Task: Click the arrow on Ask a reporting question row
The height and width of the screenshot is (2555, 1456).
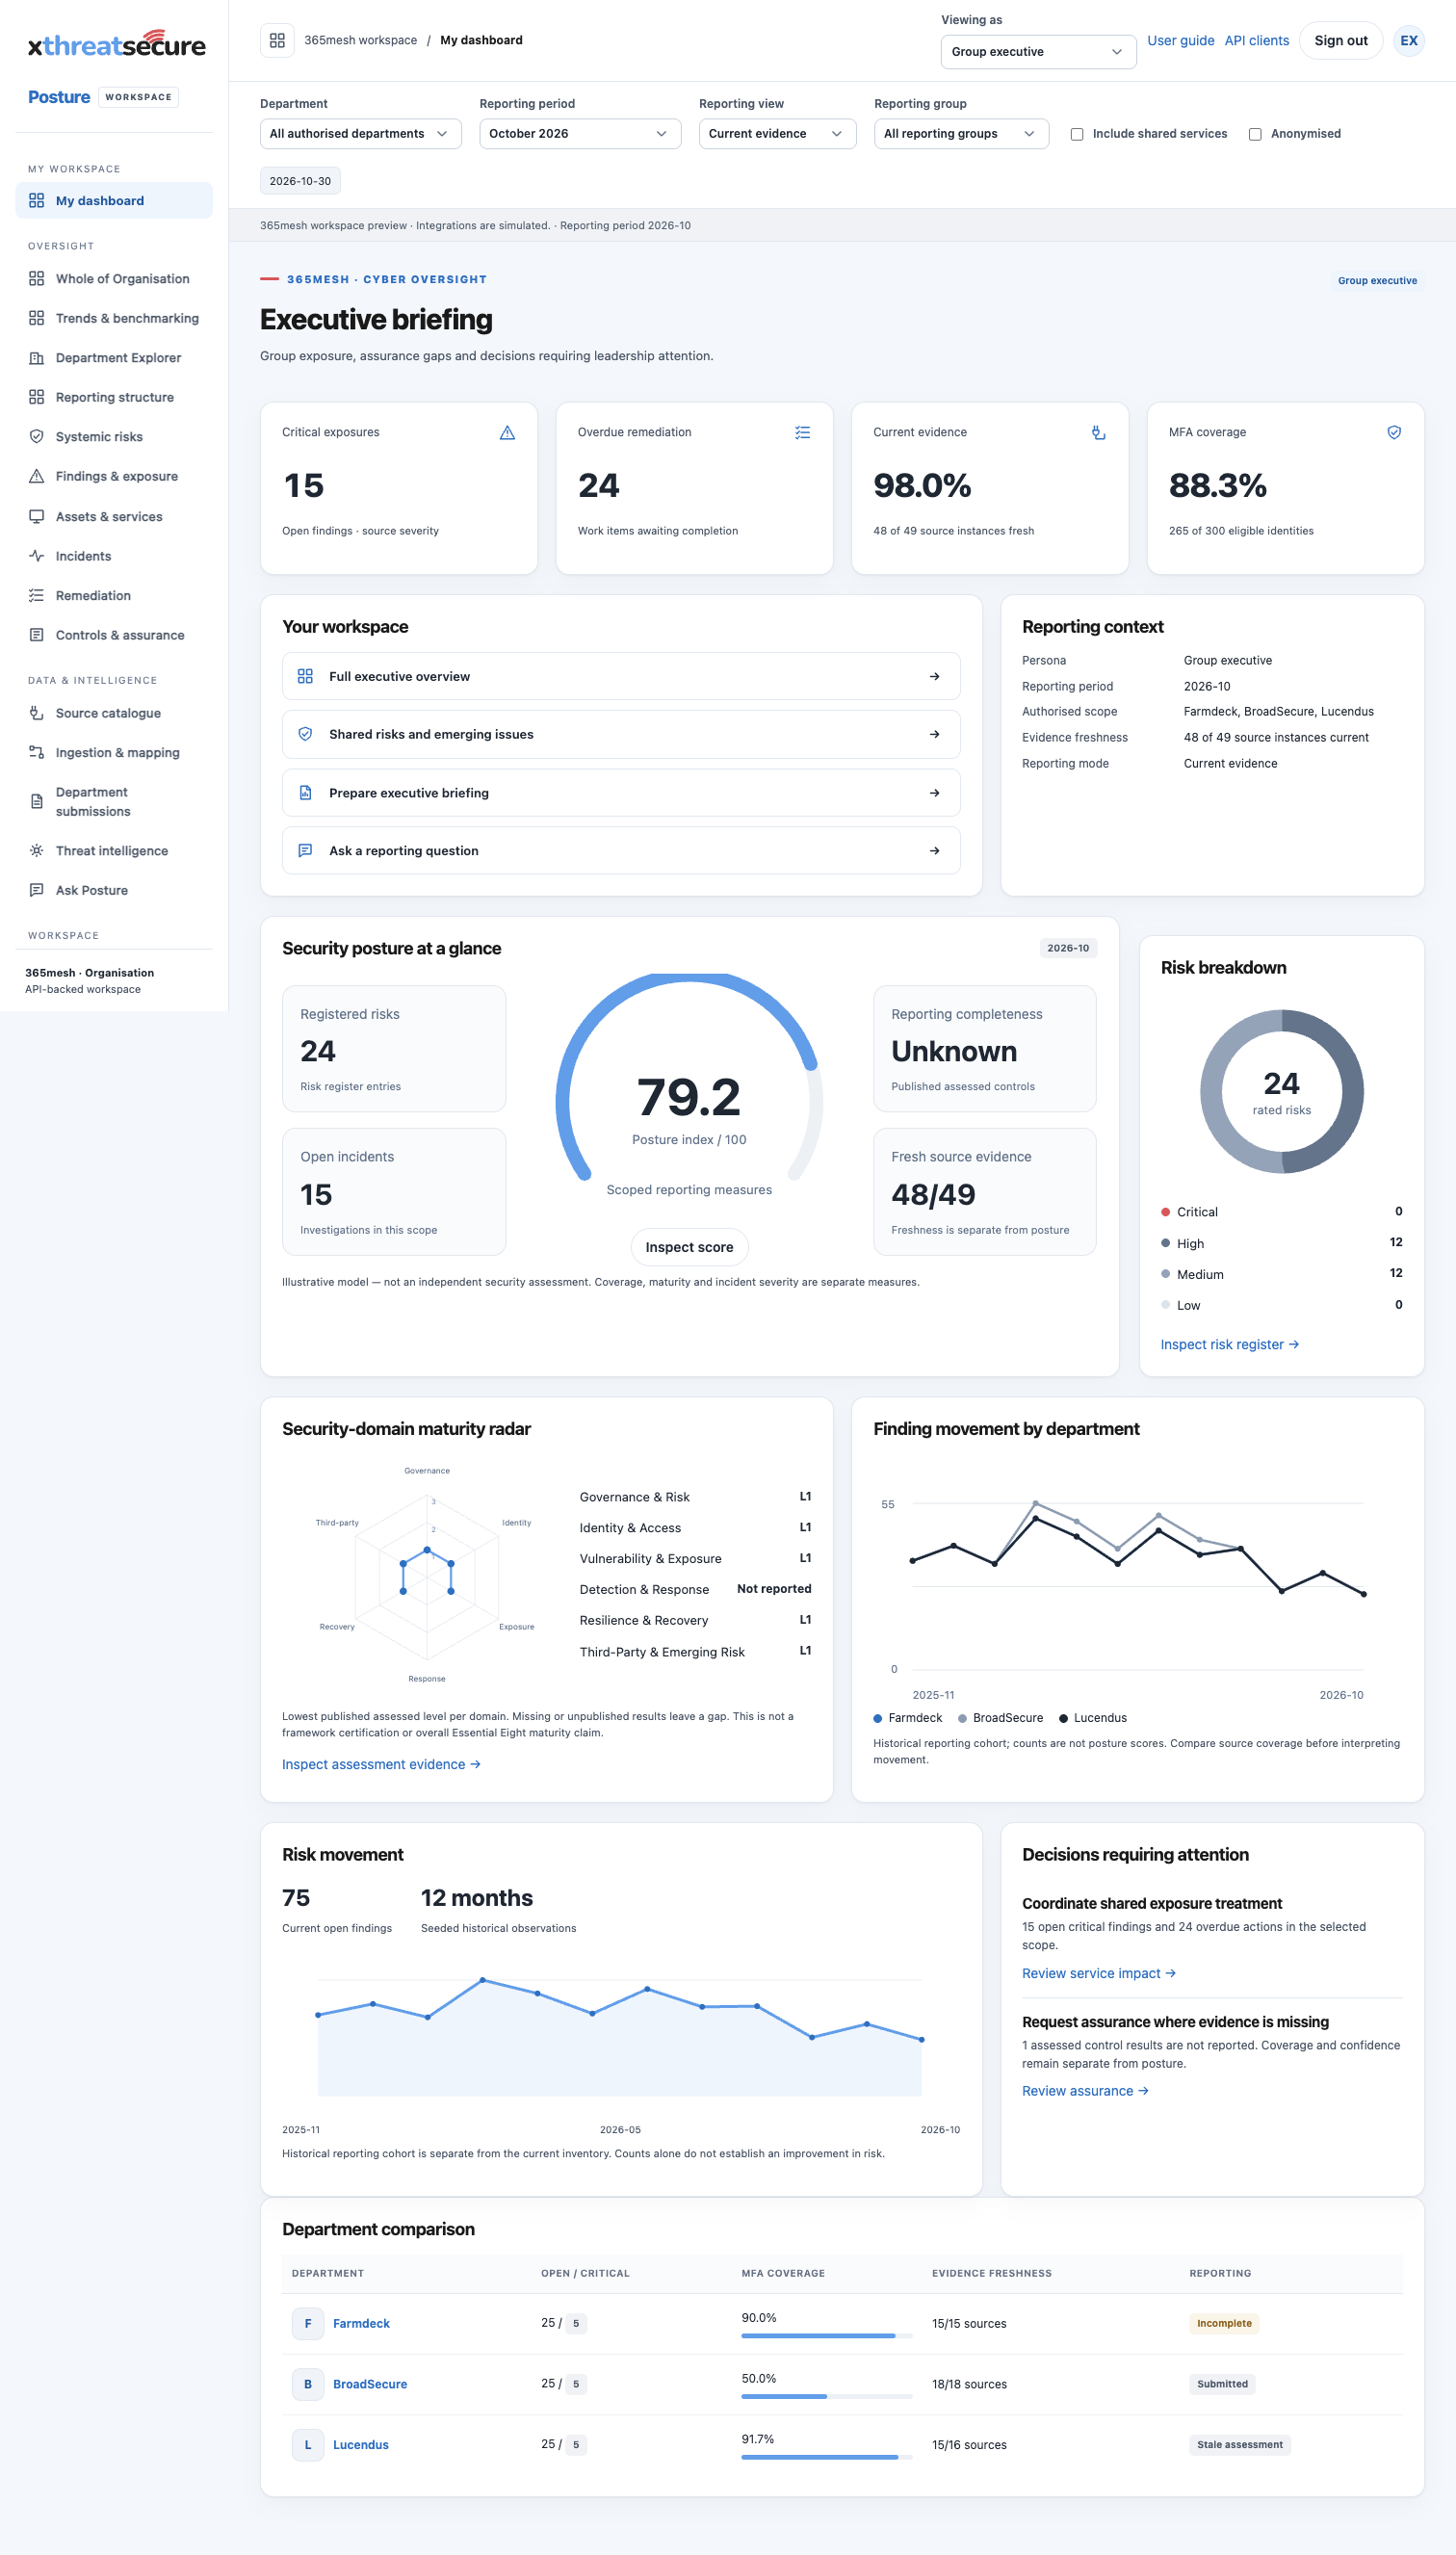Action: tap(934, 850)
